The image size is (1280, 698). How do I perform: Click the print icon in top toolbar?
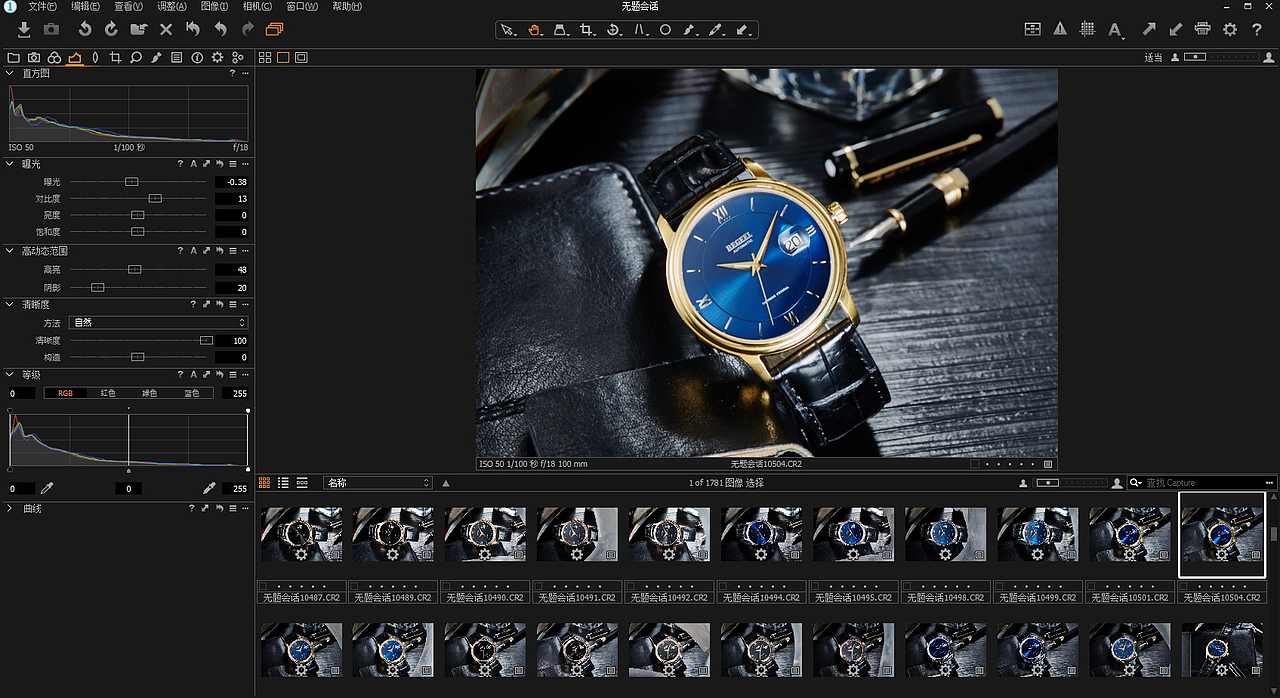click(x=1203, y=30)
